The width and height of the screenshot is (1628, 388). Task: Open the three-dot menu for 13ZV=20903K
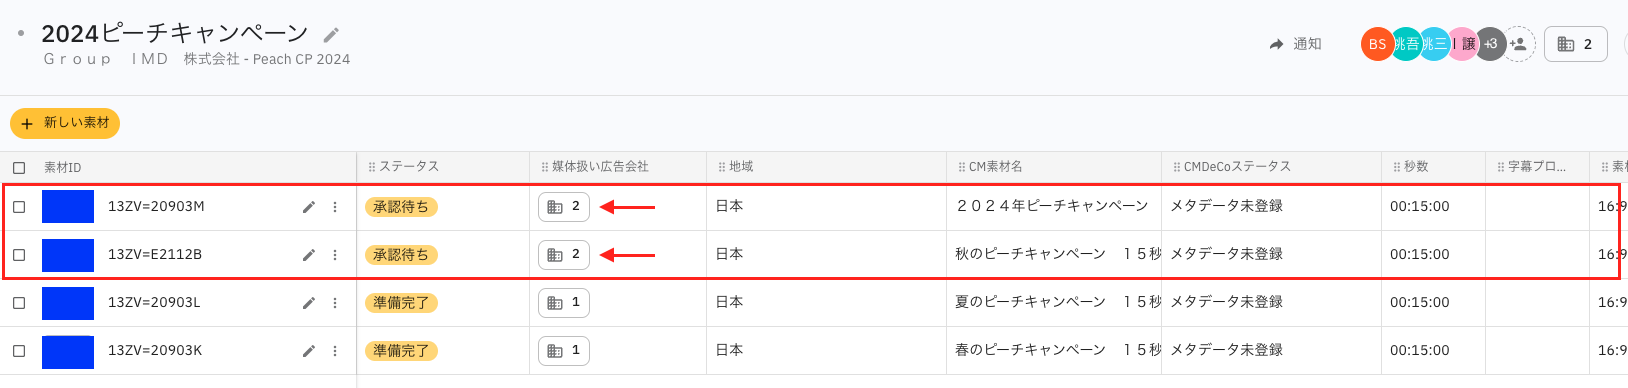click(335, 351)
